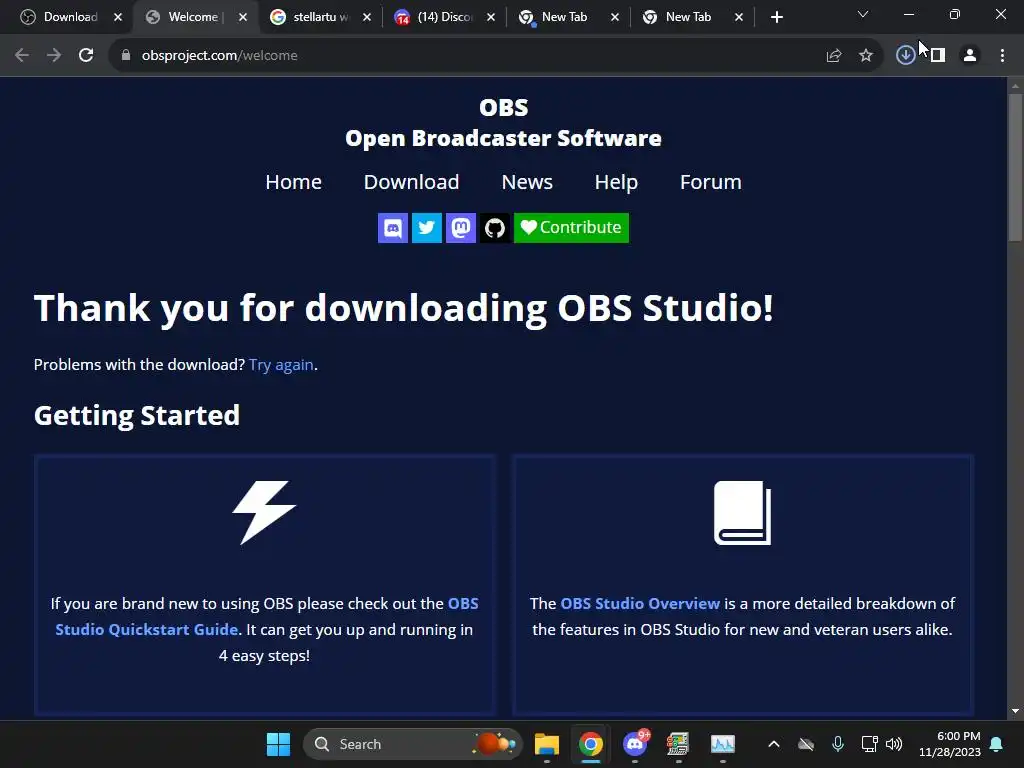Screen dimensions: 1024x768
Task: Open the News nav link
Action: 527,182
